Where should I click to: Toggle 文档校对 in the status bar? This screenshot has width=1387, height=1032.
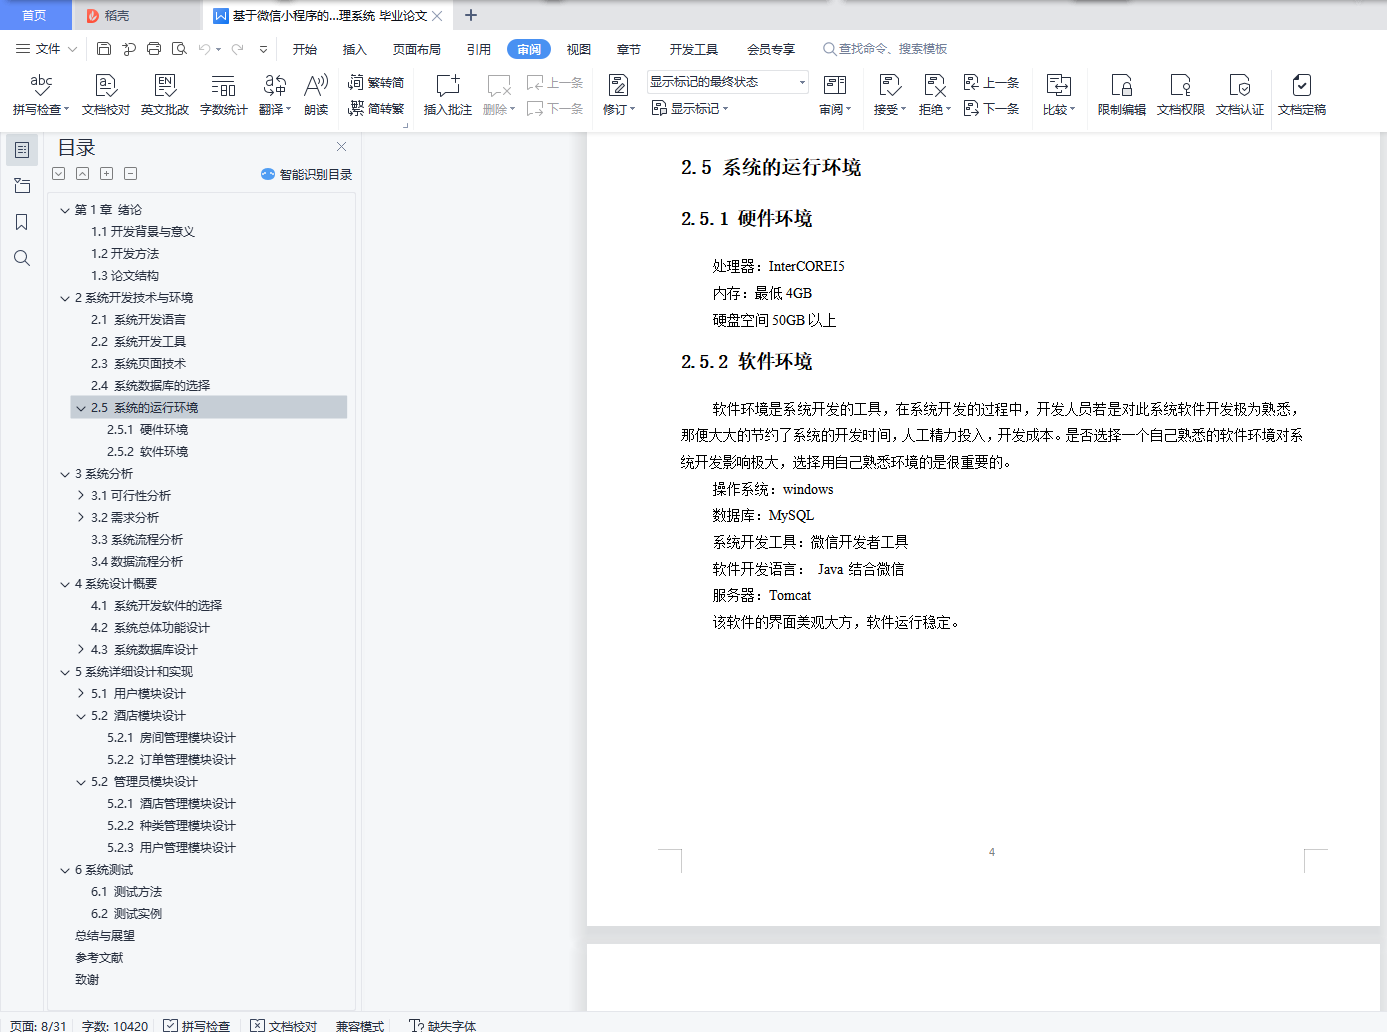[283, 1026]
